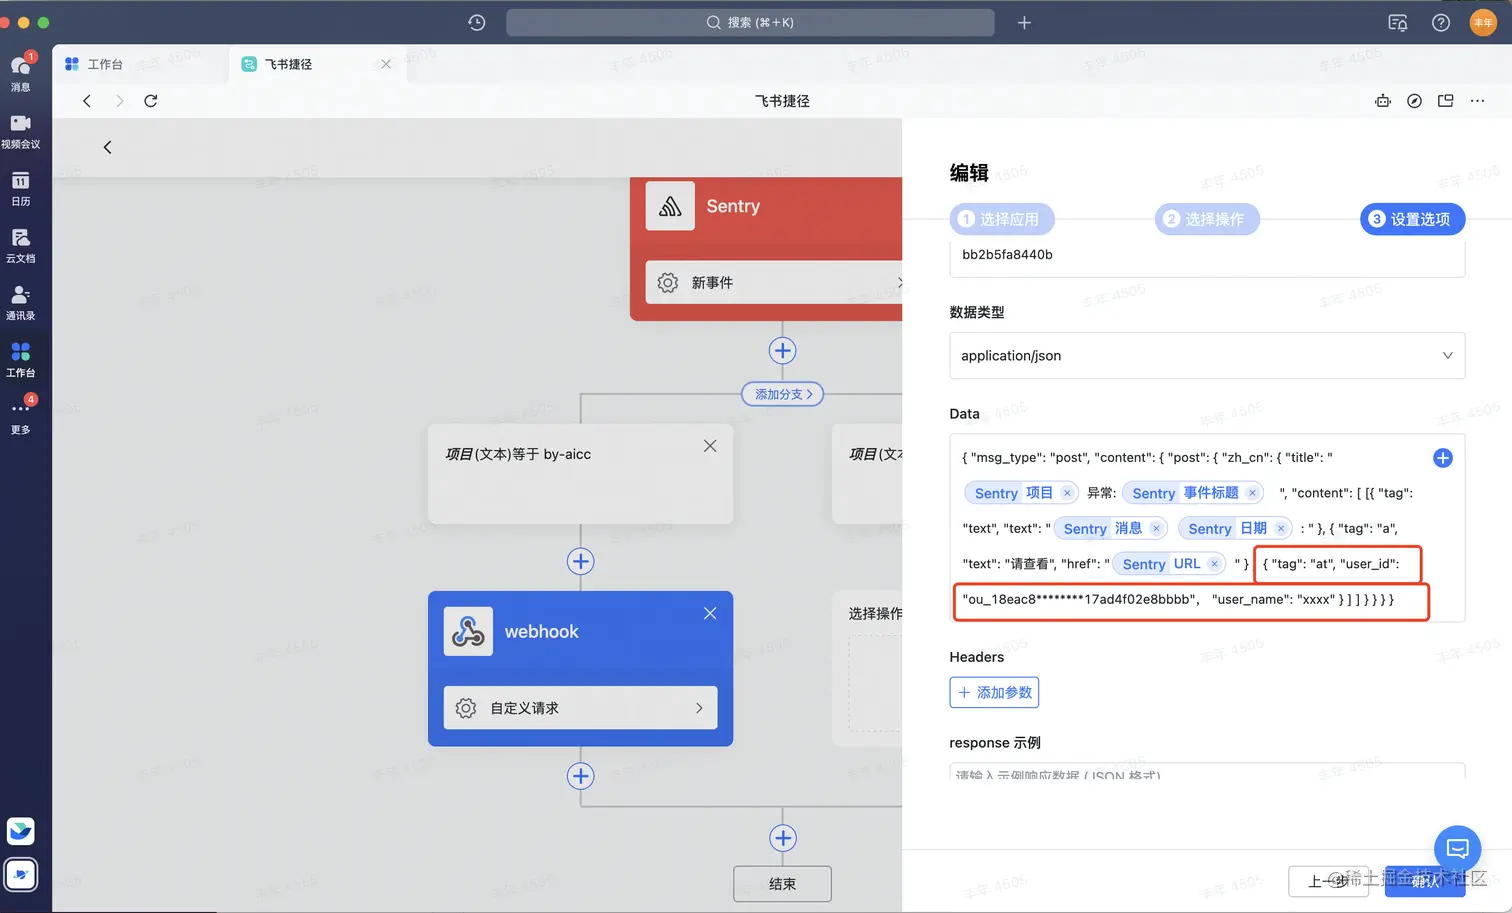Click the Data JSON text area
Screen dimensions: 1512x913
pyautogui.click(x=1207, y=528)
